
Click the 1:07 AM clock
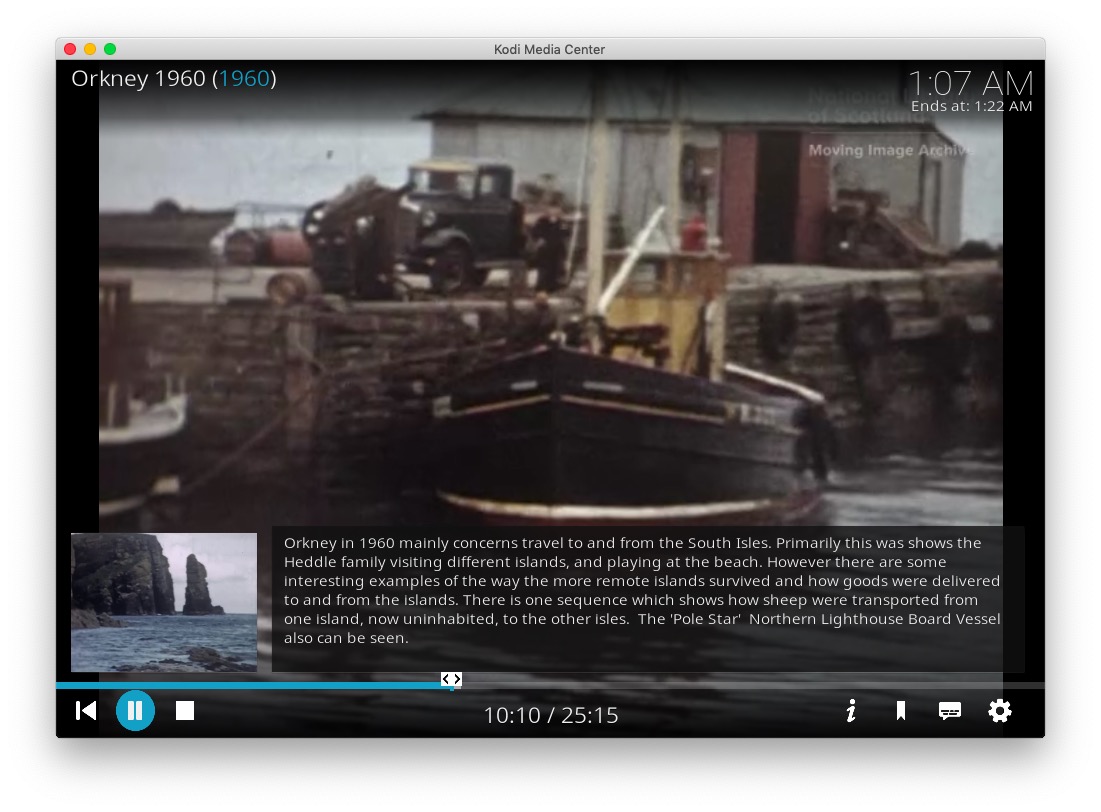click(x=970, y=83)
